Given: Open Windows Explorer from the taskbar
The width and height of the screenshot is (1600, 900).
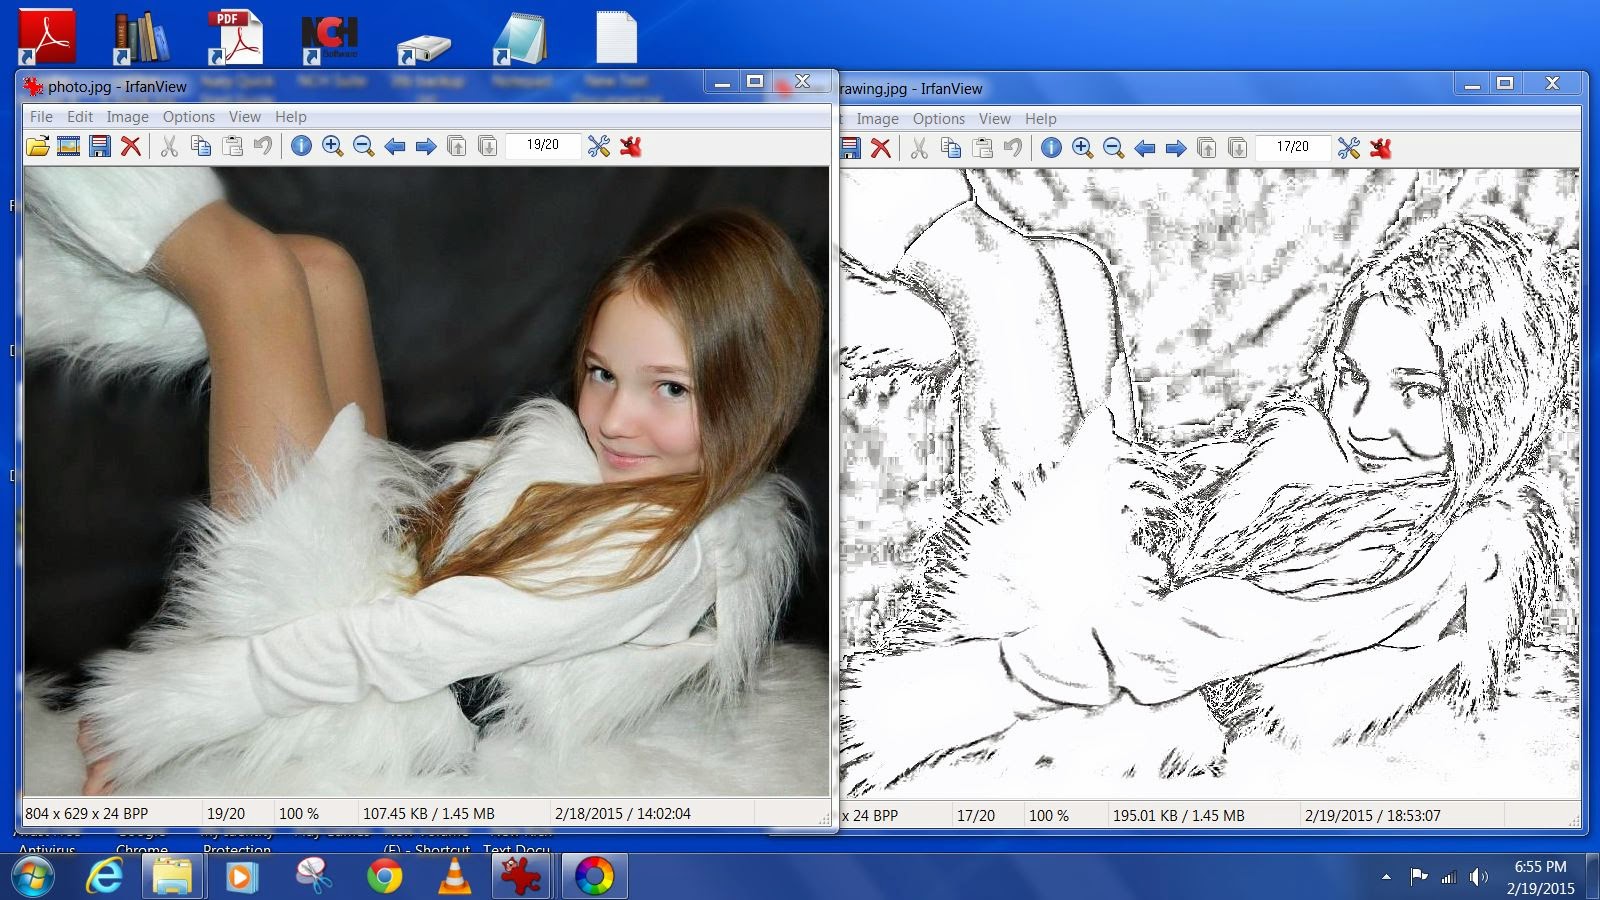Looking at the screenshot, I should (172, 877).
